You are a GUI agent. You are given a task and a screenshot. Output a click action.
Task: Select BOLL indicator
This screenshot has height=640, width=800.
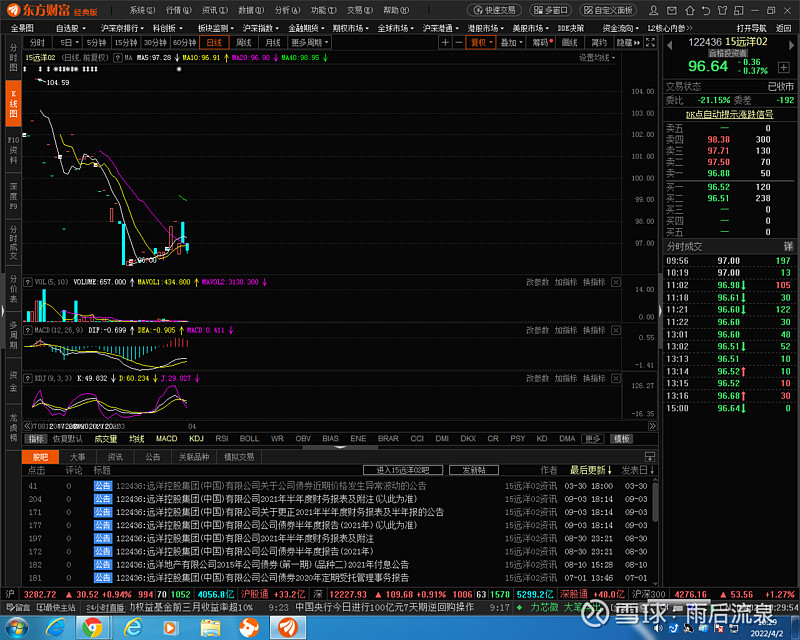tap(249, 438)
